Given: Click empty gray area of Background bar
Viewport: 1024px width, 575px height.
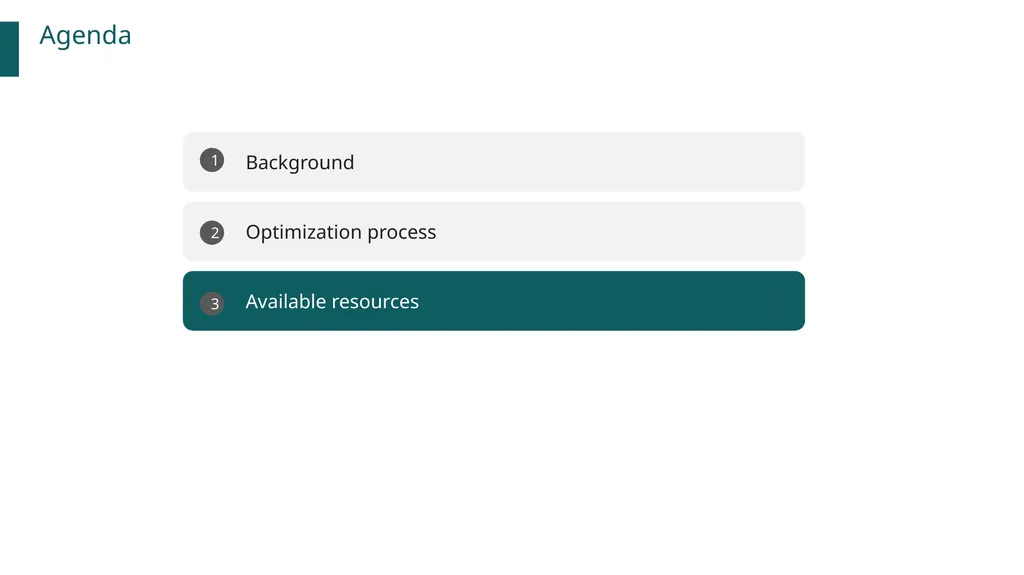Looking at the screenshot, I should (x=588, y=161).
